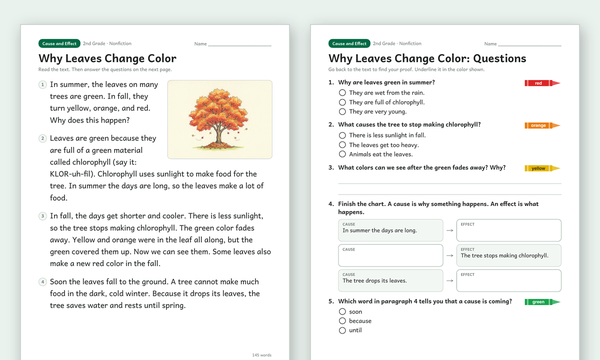The width and height of the screenshot is (600, 360).
Task: Click the yellow crayon icon beside question 3
Action: click(x=542, y=168)
